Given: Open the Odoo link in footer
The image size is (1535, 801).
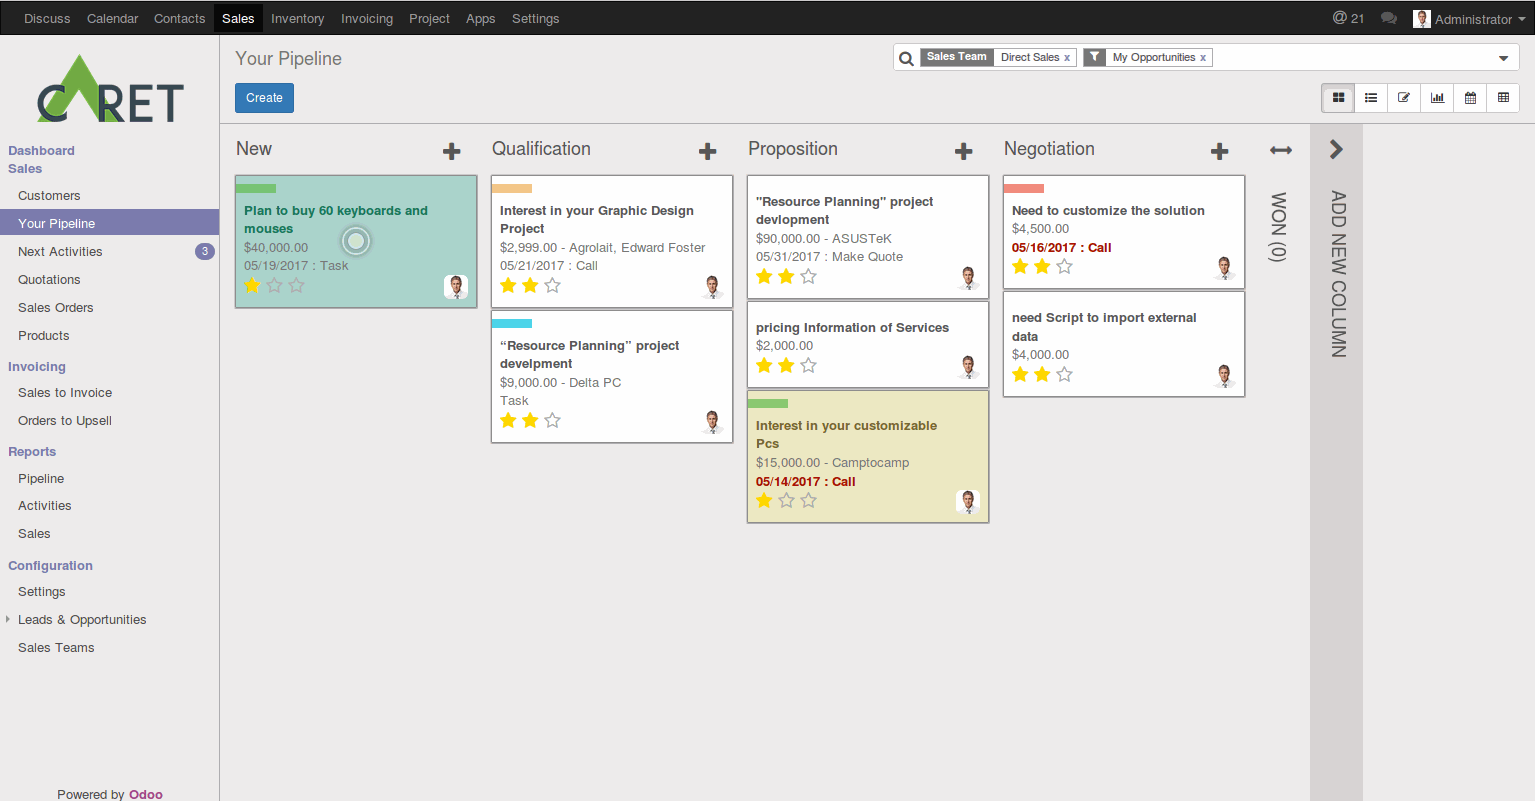Looking at the screenshot, I should pos(146,794).
